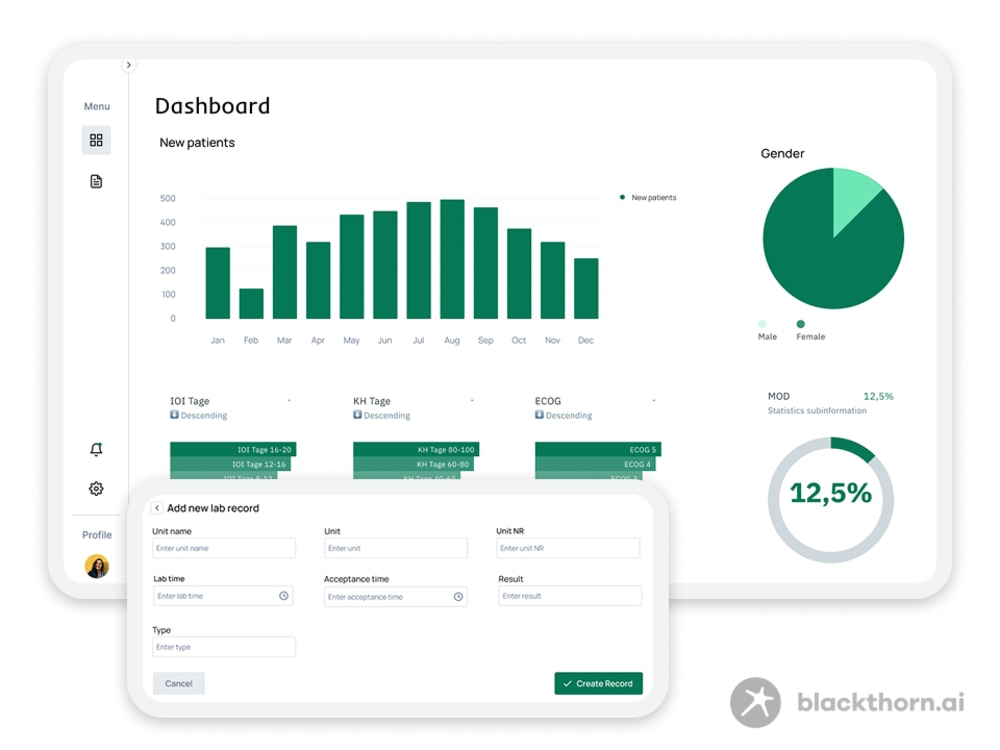Open notifications bell icon
This screenshot has width=1000, height=750.
(96, 450)
